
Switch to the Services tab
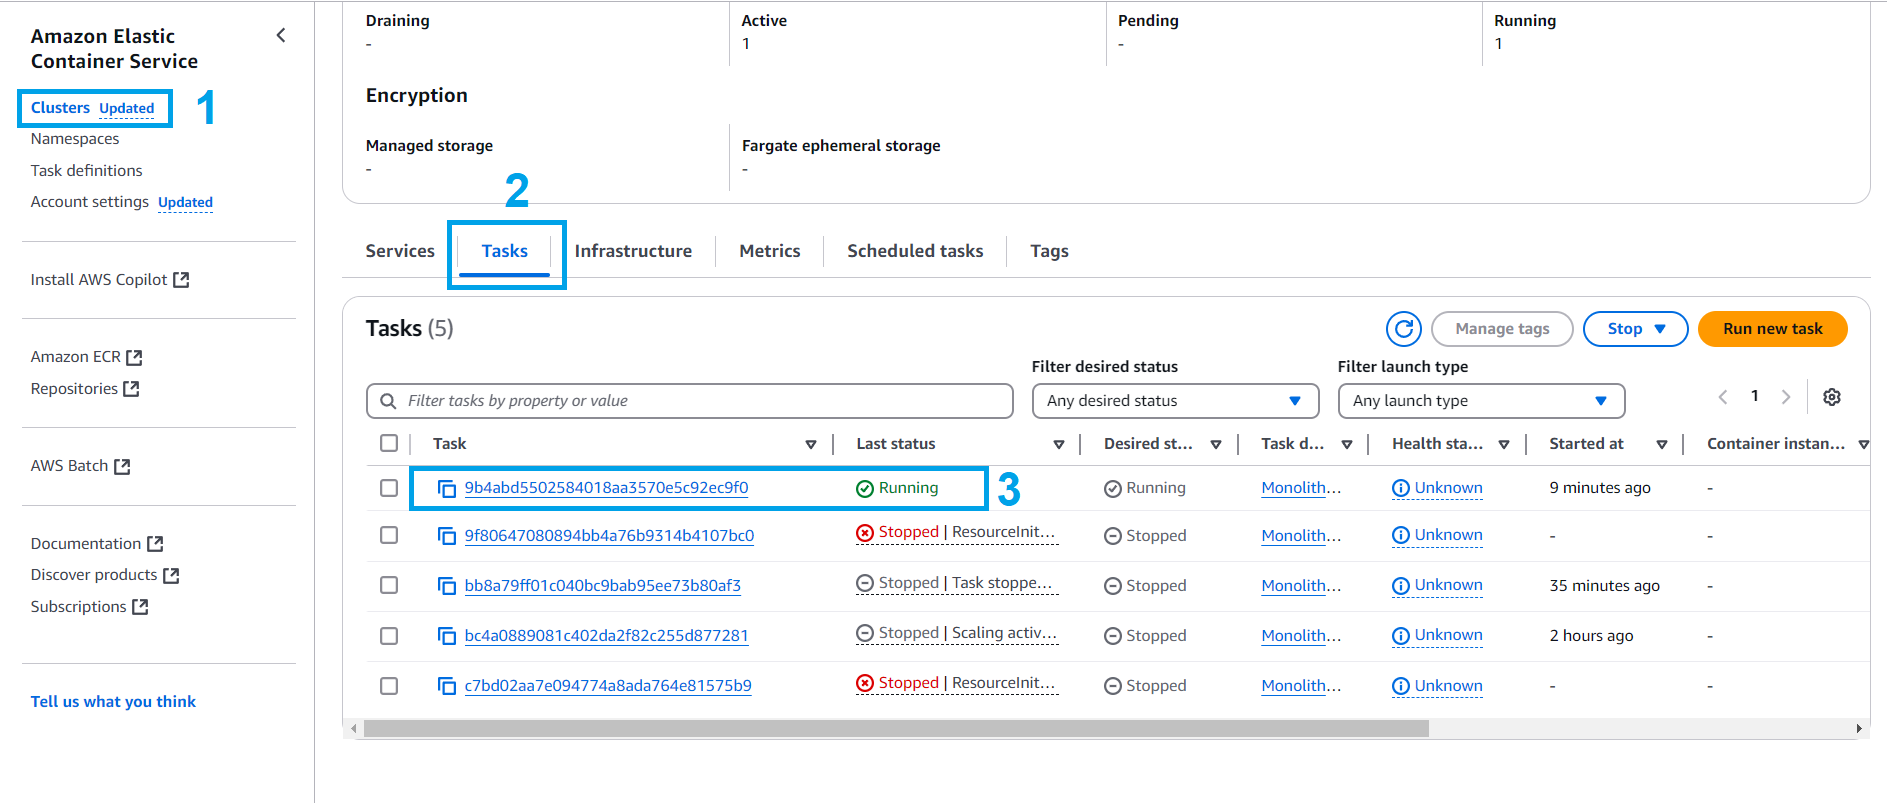400,251
